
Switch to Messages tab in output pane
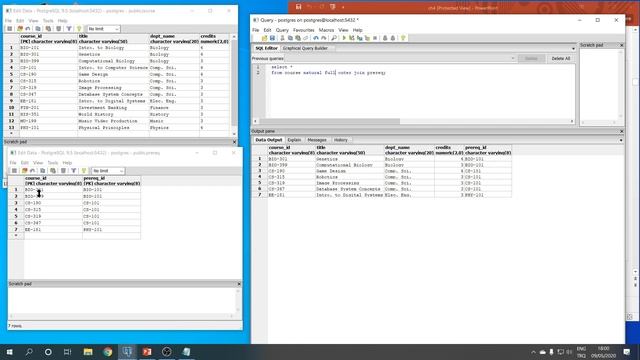pyautogui.click(x=317, y=140)
